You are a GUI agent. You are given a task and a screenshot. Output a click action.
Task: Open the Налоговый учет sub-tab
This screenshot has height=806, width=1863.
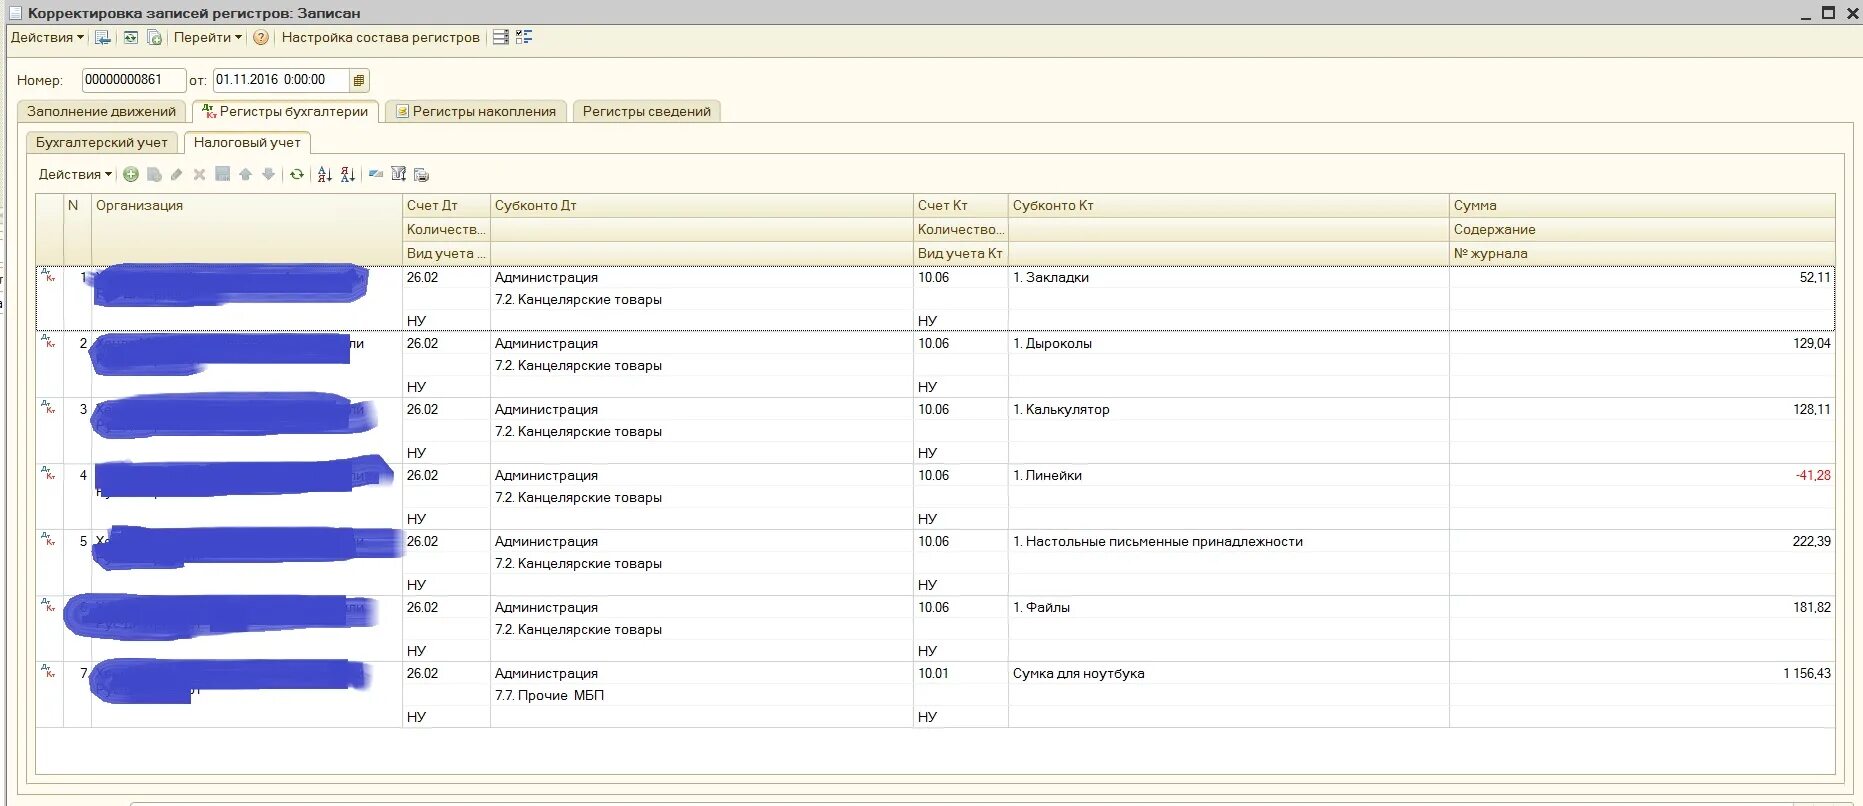click(x=247, y=142)
